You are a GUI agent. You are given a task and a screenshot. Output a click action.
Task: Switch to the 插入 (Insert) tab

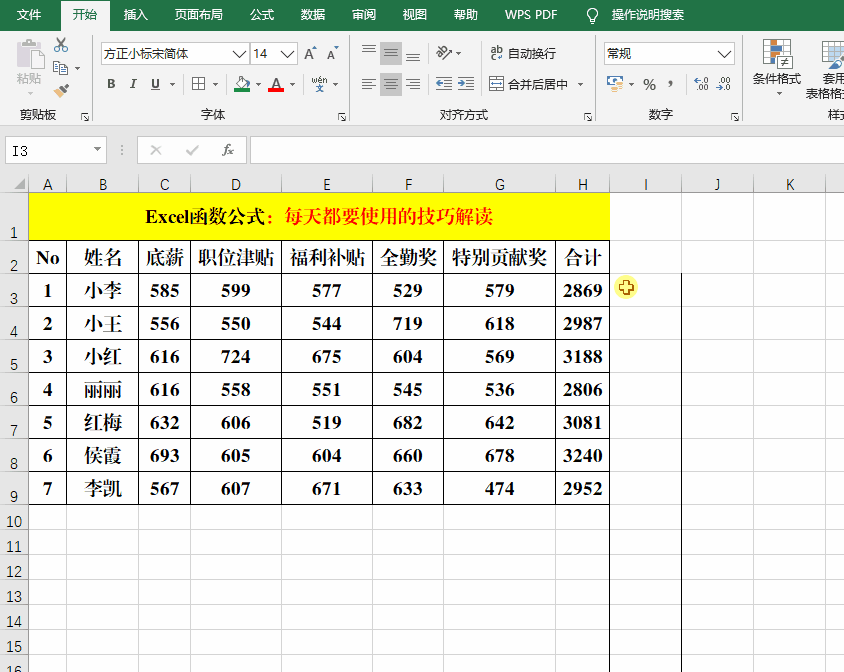click(135, 15)
